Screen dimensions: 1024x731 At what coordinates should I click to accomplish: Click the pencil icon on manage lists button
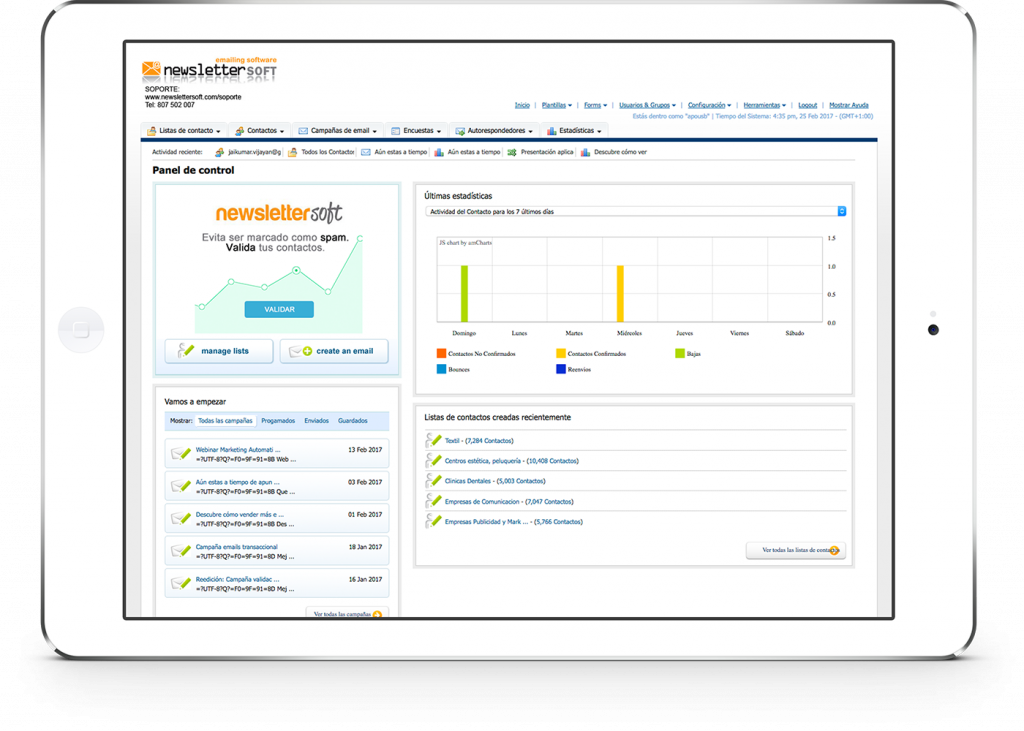[x=186, y=351]
